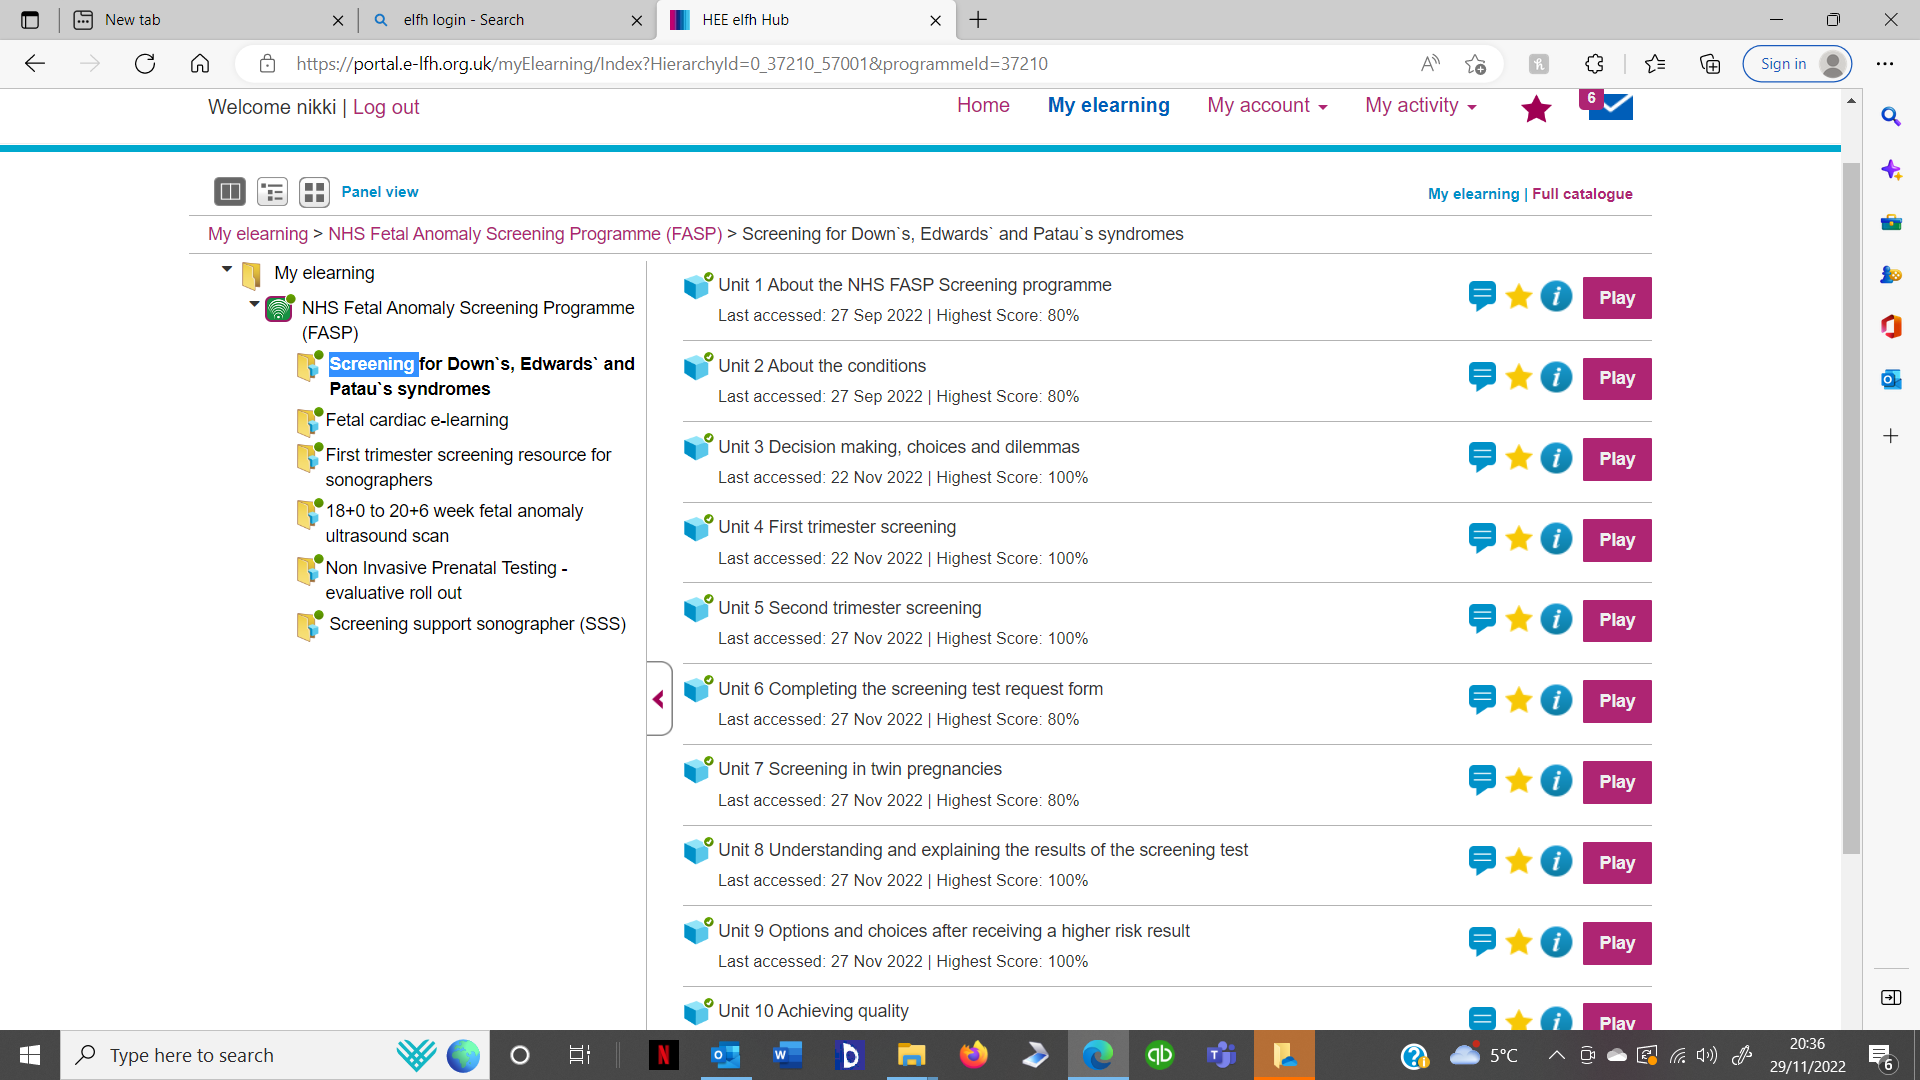
Task: Switch to split panel view icon
Action: coord(229,191)
